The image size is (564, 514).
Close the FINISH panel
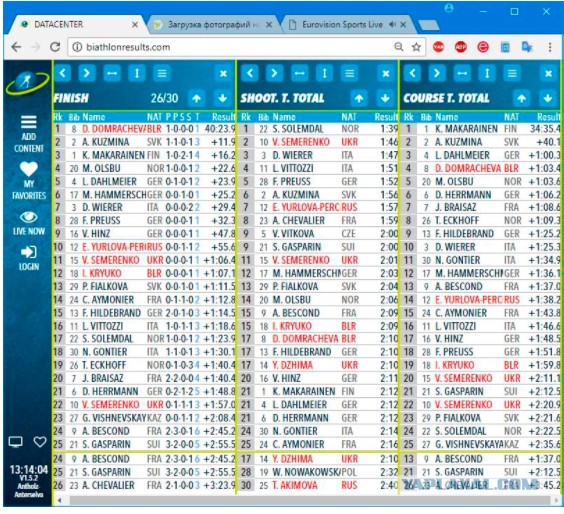click(x=223, y=74)
